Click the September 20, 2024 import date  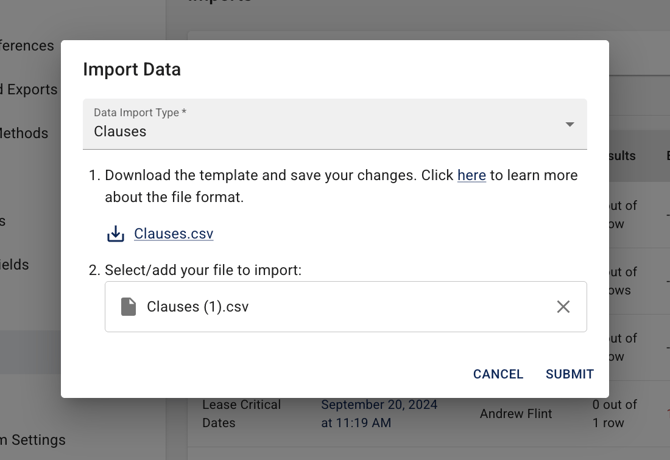click(379, 413)
